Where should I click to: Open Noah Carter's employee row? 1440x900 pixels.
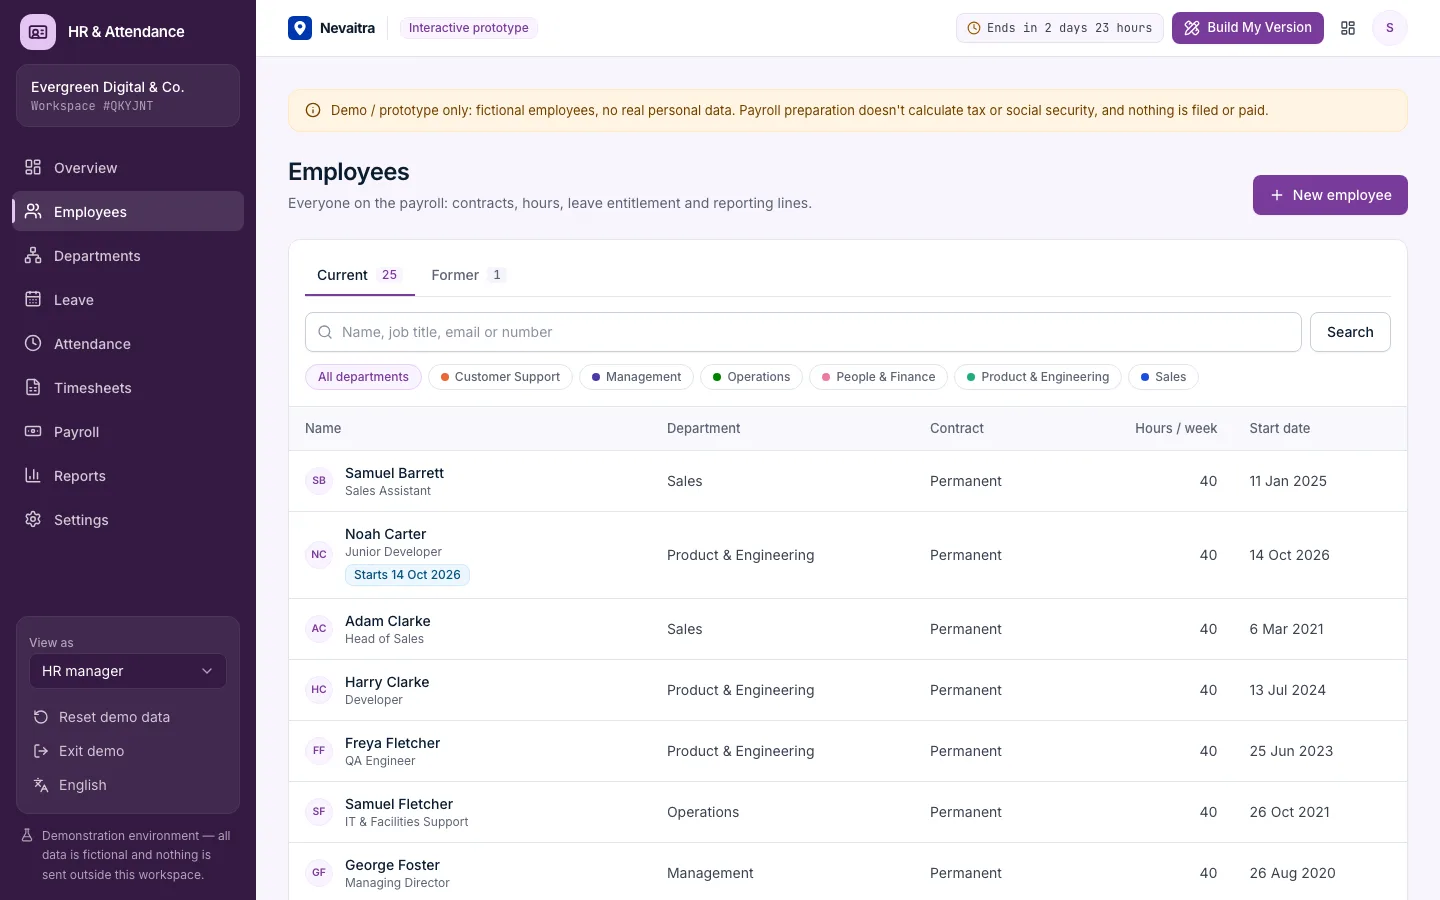[848, 555]
